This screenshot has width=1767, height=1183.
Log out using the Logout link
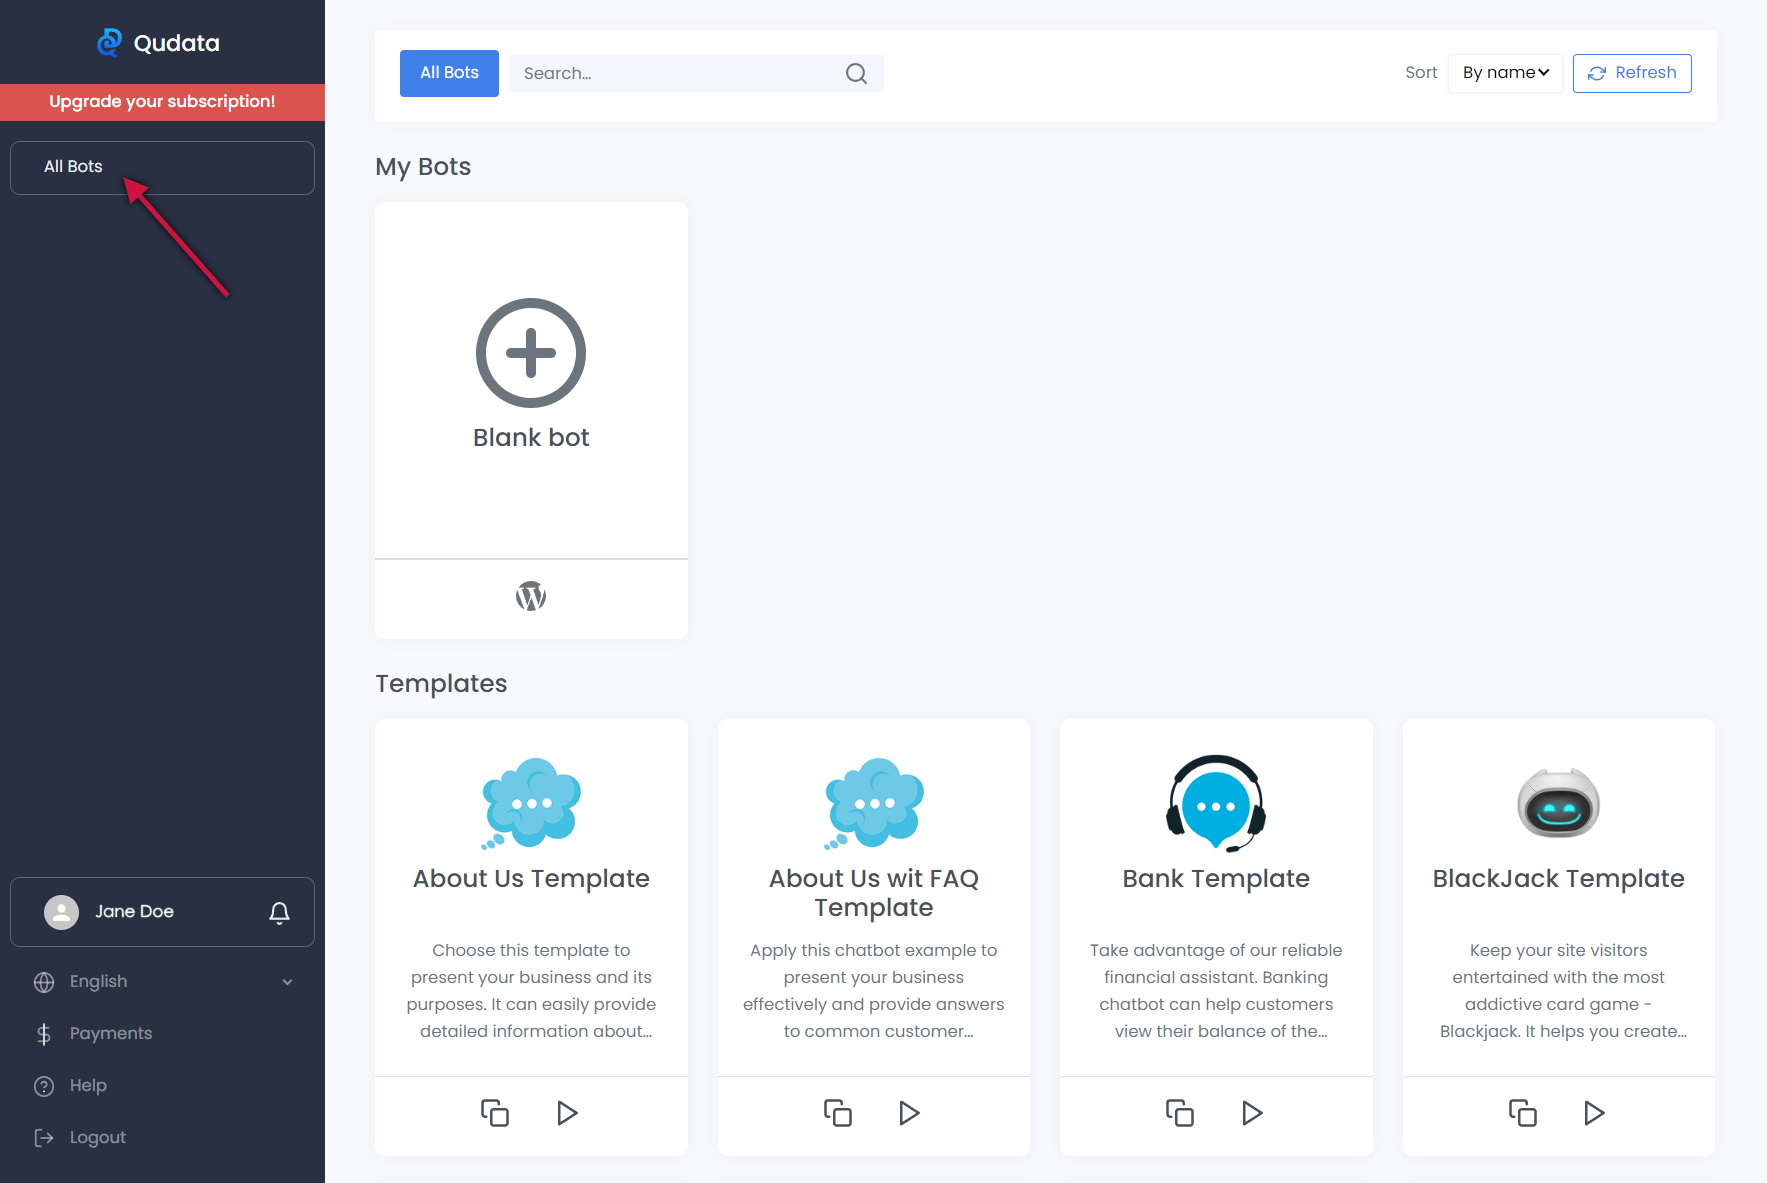[97, 1138]
